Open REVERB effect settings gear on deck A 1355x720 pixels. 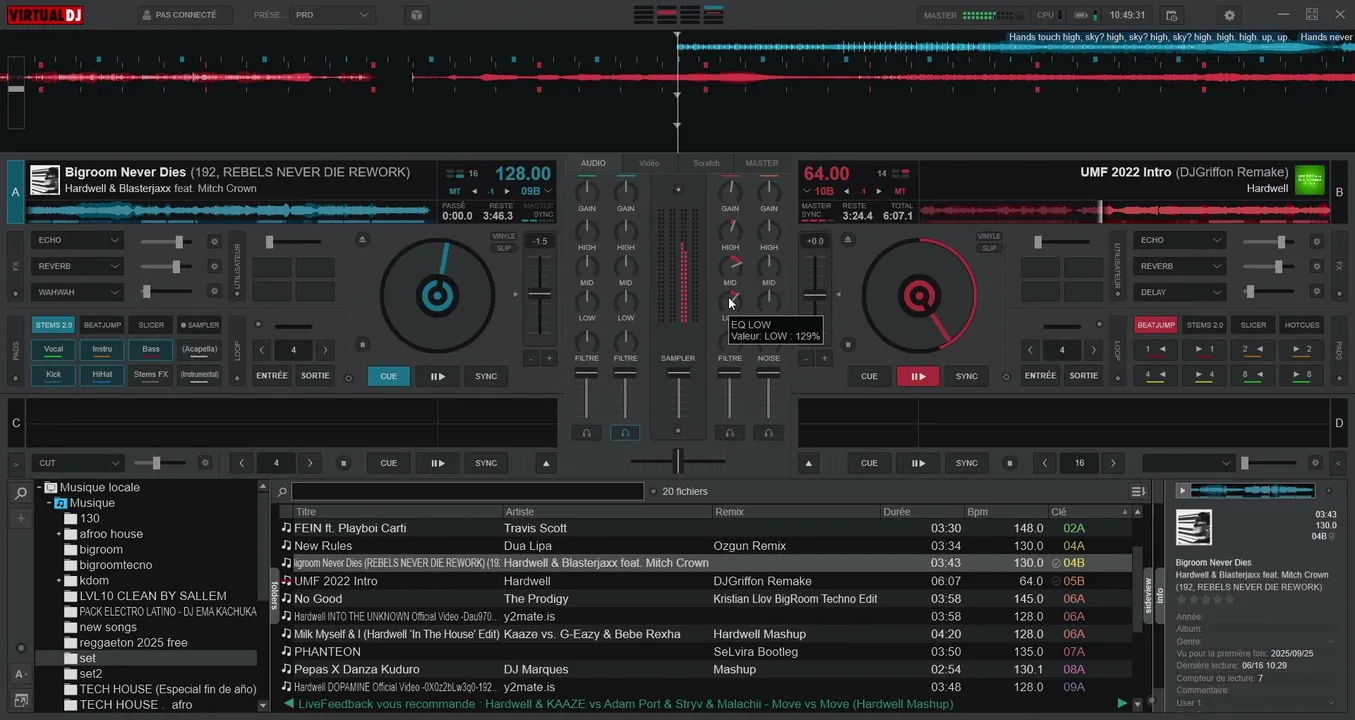coord(213,266)
